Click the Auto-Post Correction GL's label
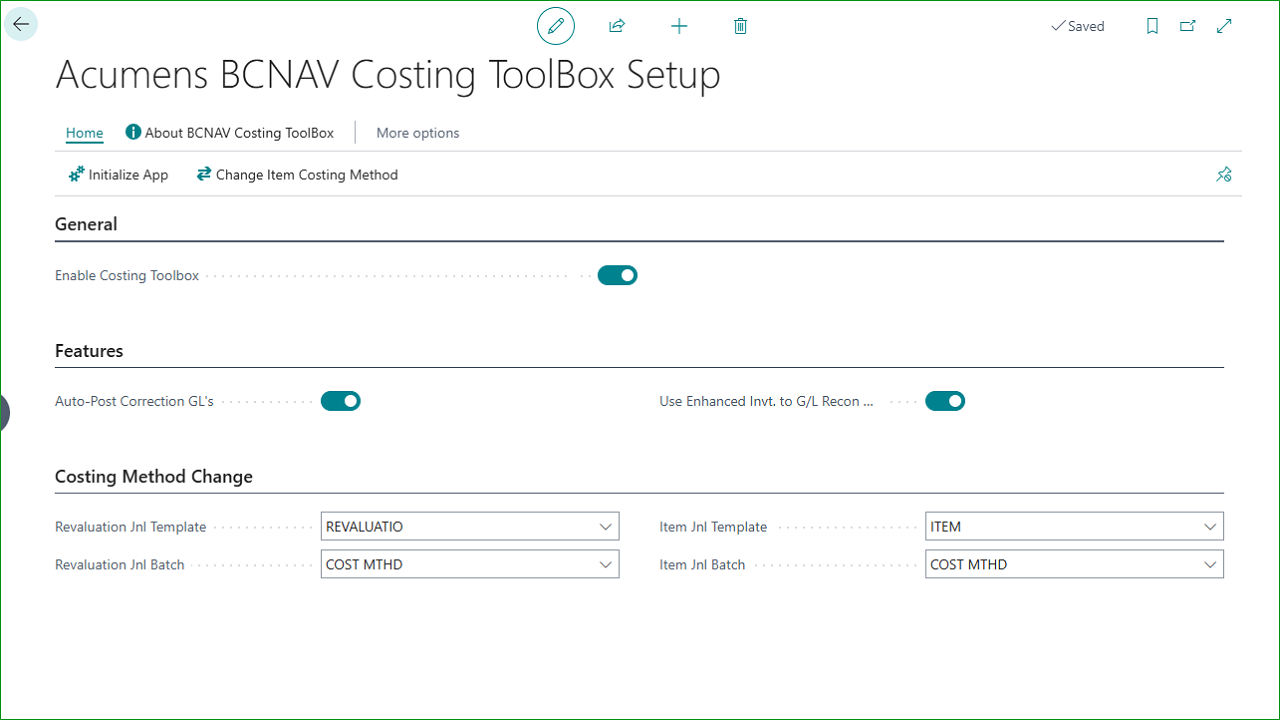The height and width of the screenshot is (720, 1280). click(x=134, y=402)
